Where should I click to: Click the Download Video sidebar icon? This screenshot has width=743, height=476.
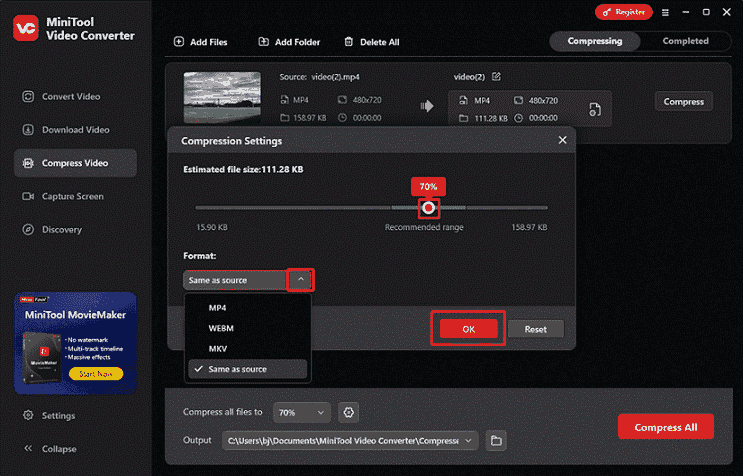pyautogui.click(x=28, y=130)
